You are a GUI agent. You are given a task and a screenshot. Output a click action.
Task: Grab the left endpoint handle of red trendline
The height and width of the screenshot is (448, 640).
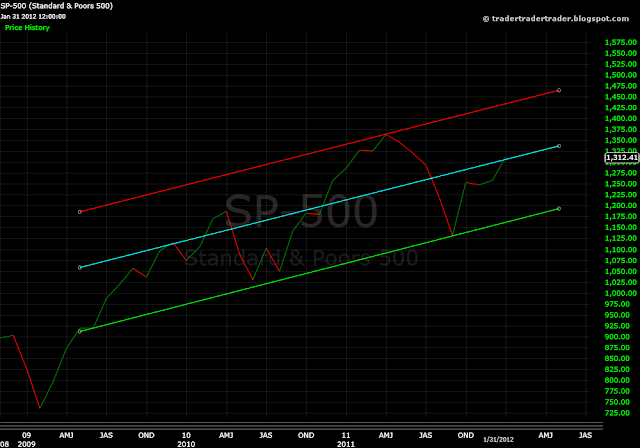click(x=80, y=212)
